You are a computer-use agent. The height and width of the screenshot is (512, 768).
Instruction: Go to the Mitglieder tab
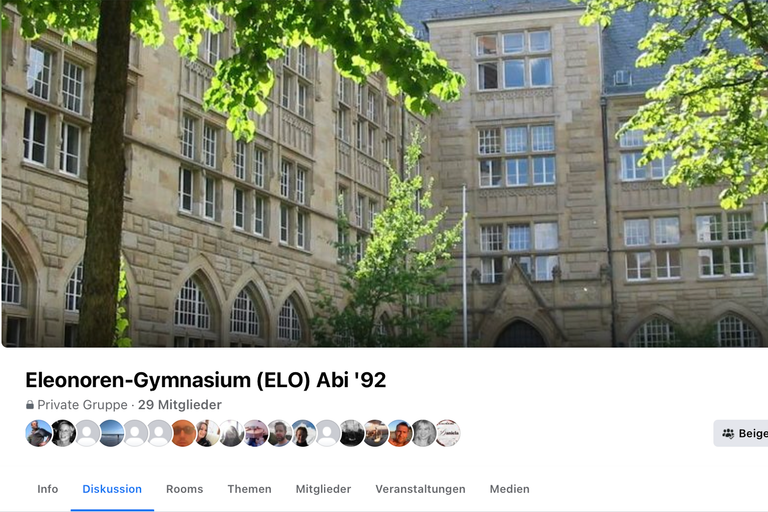pos(323,489)
